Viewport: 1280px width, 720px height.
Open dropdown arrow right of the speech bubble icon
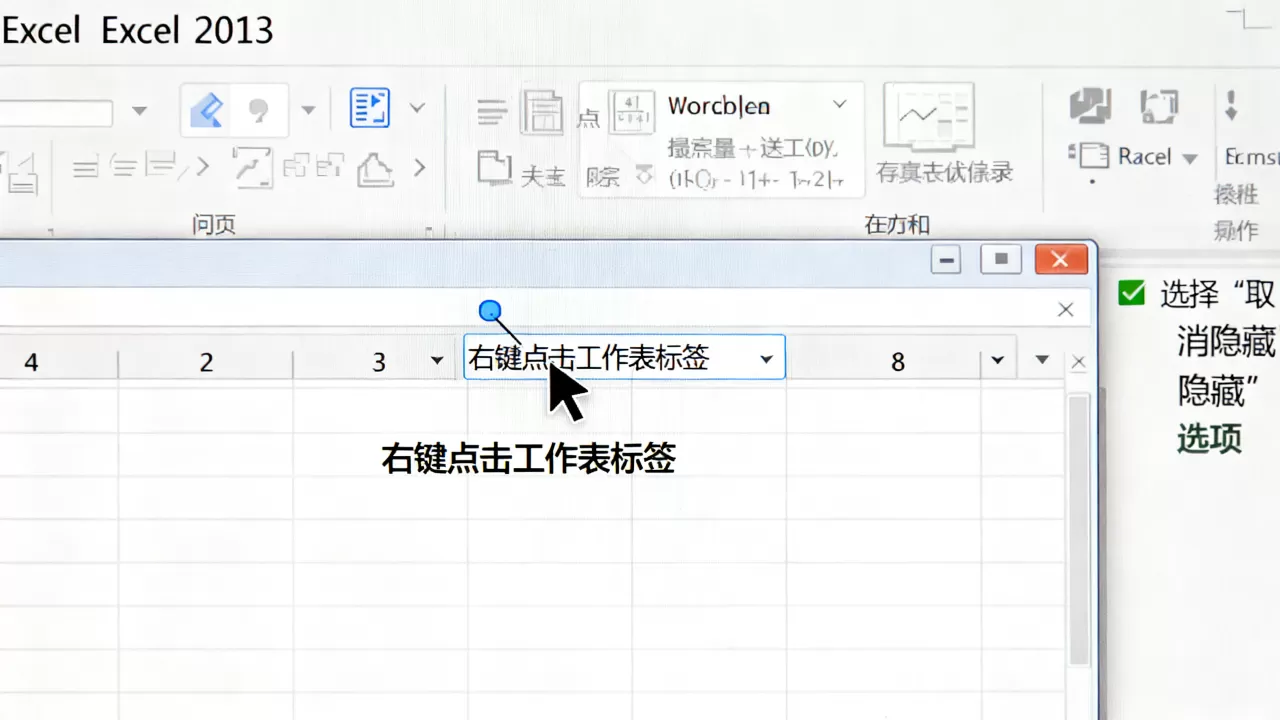308,110
